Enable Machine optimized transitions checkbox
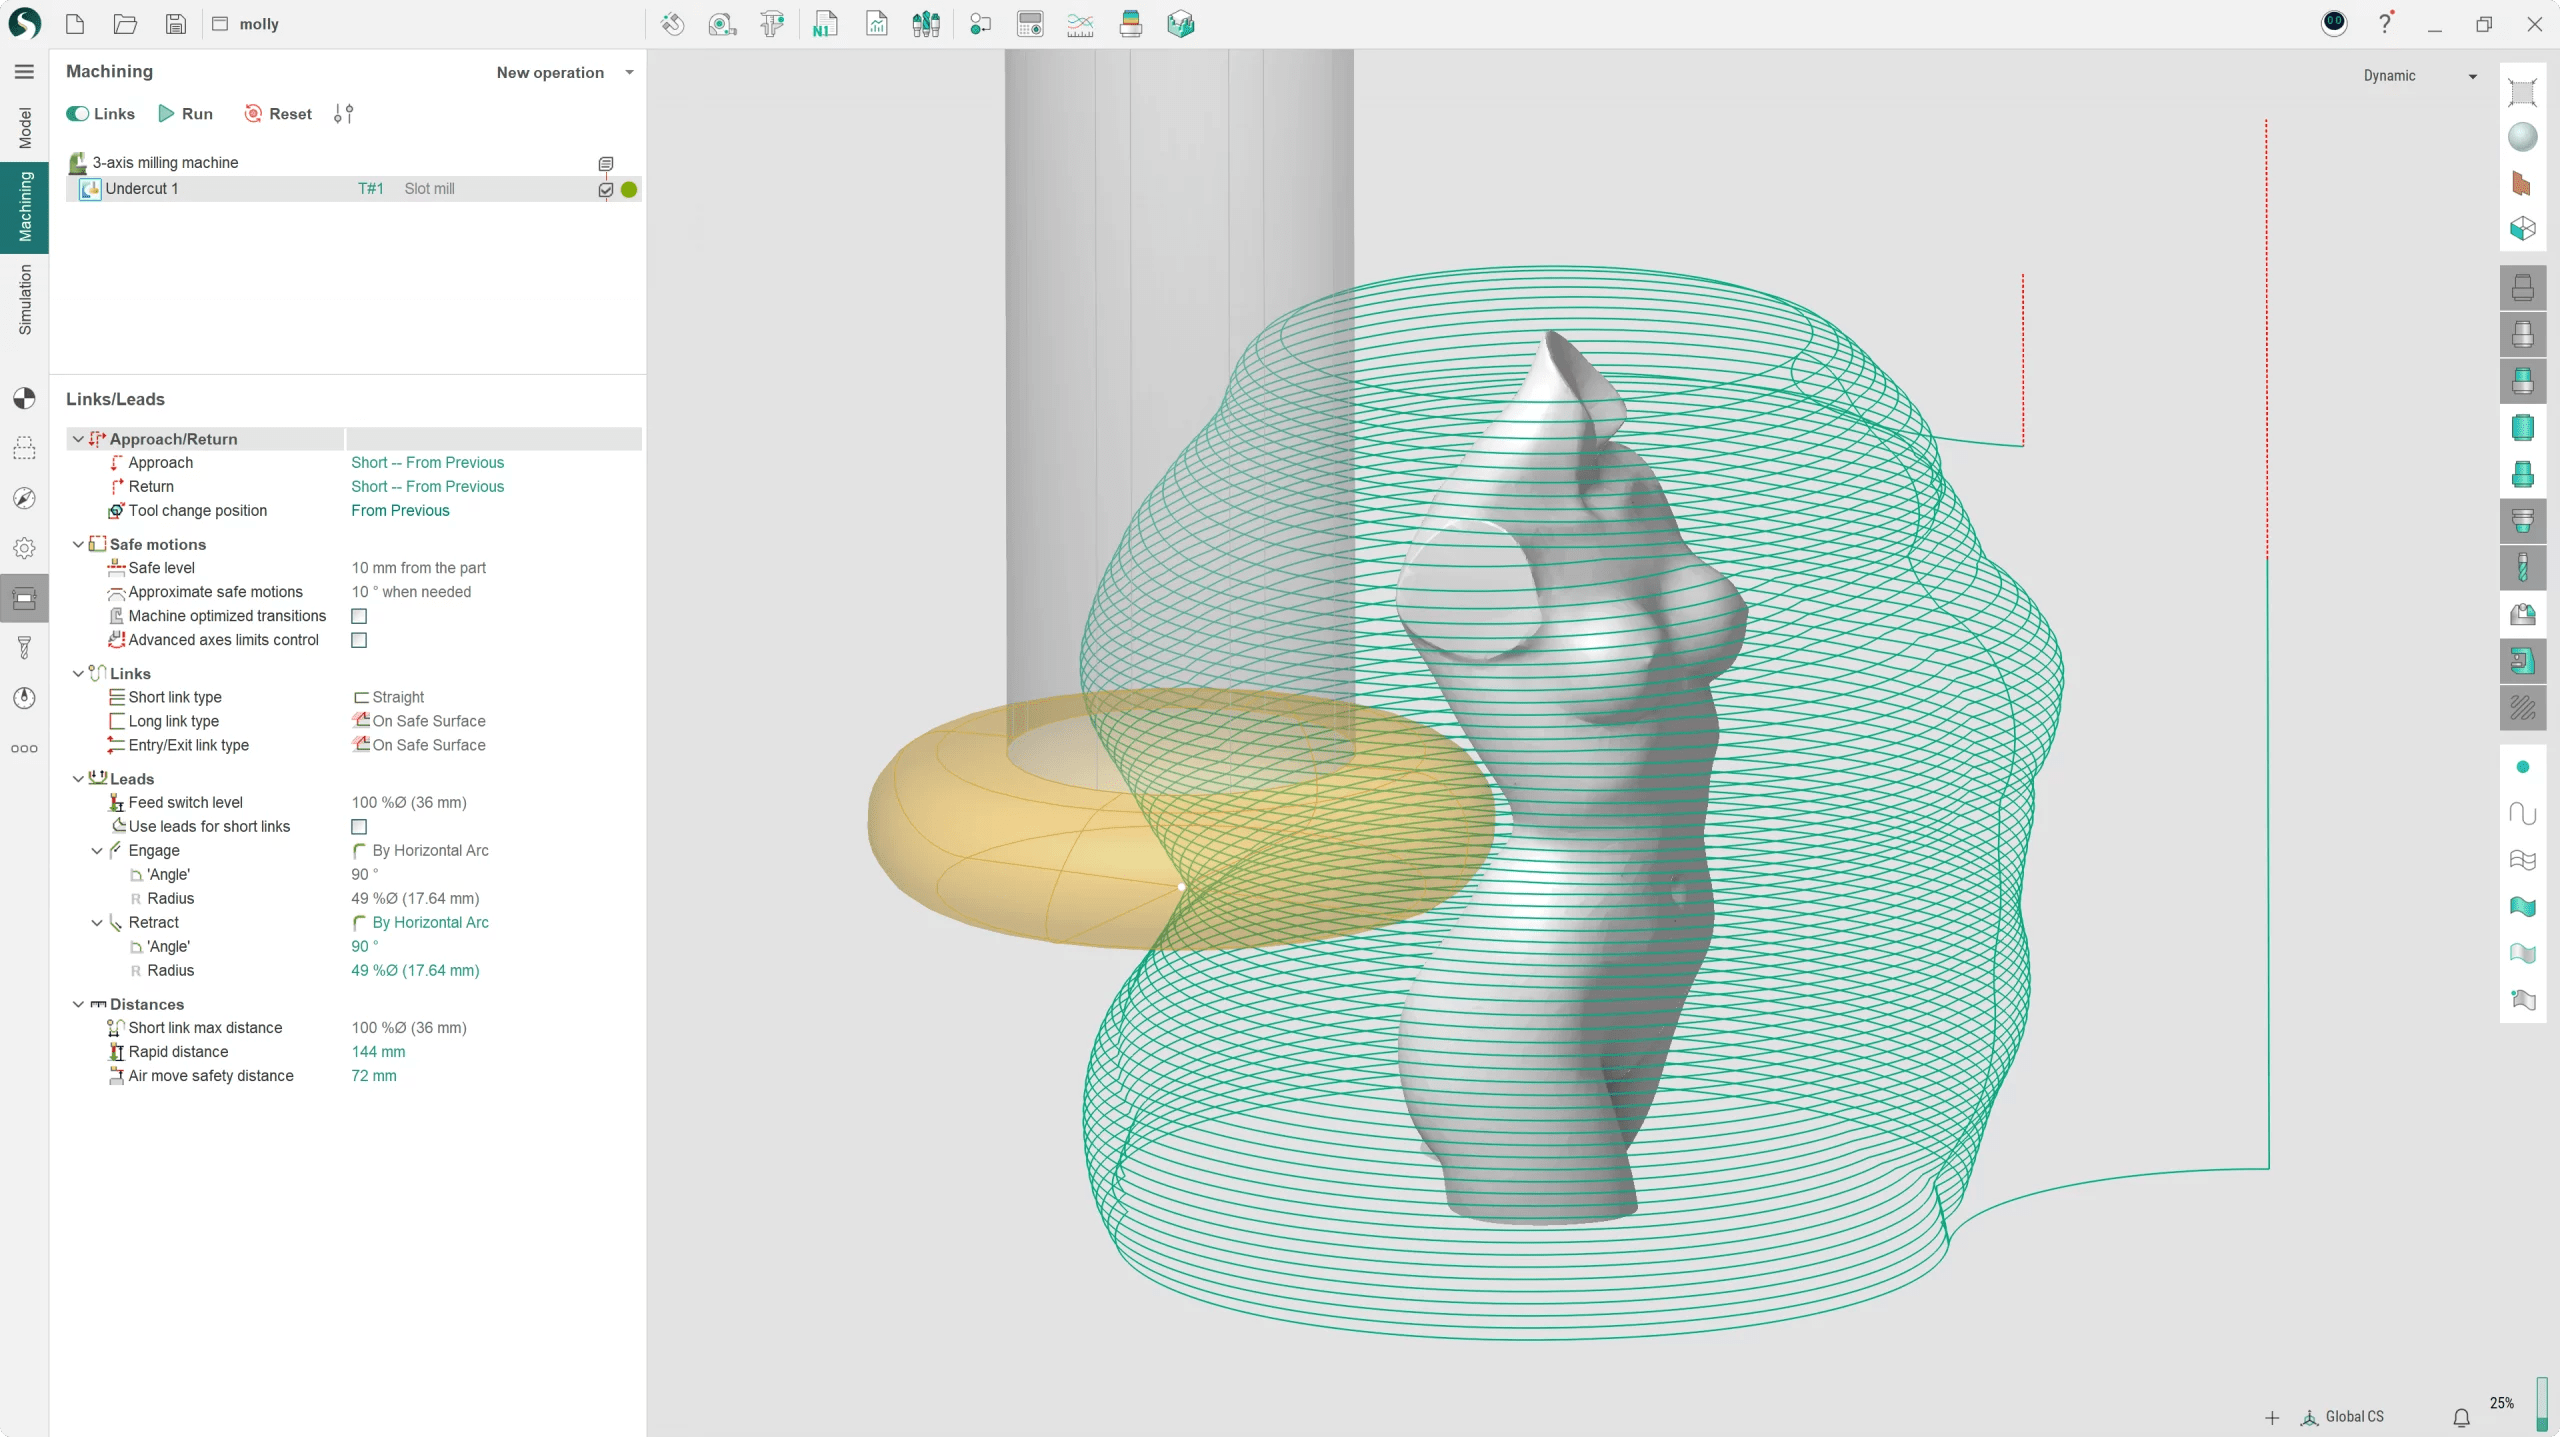Viewport: 2560px width, 1437px height. point(359,616)
